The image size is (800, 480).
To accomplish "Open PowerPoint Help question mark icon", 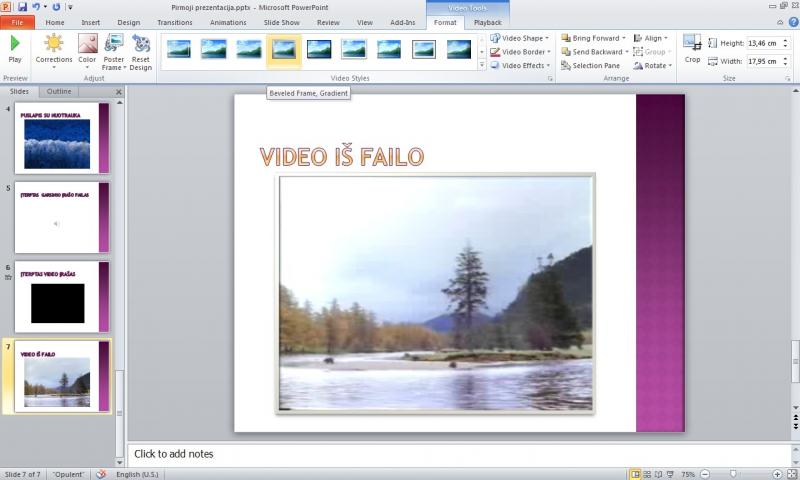I will point(793,22).
